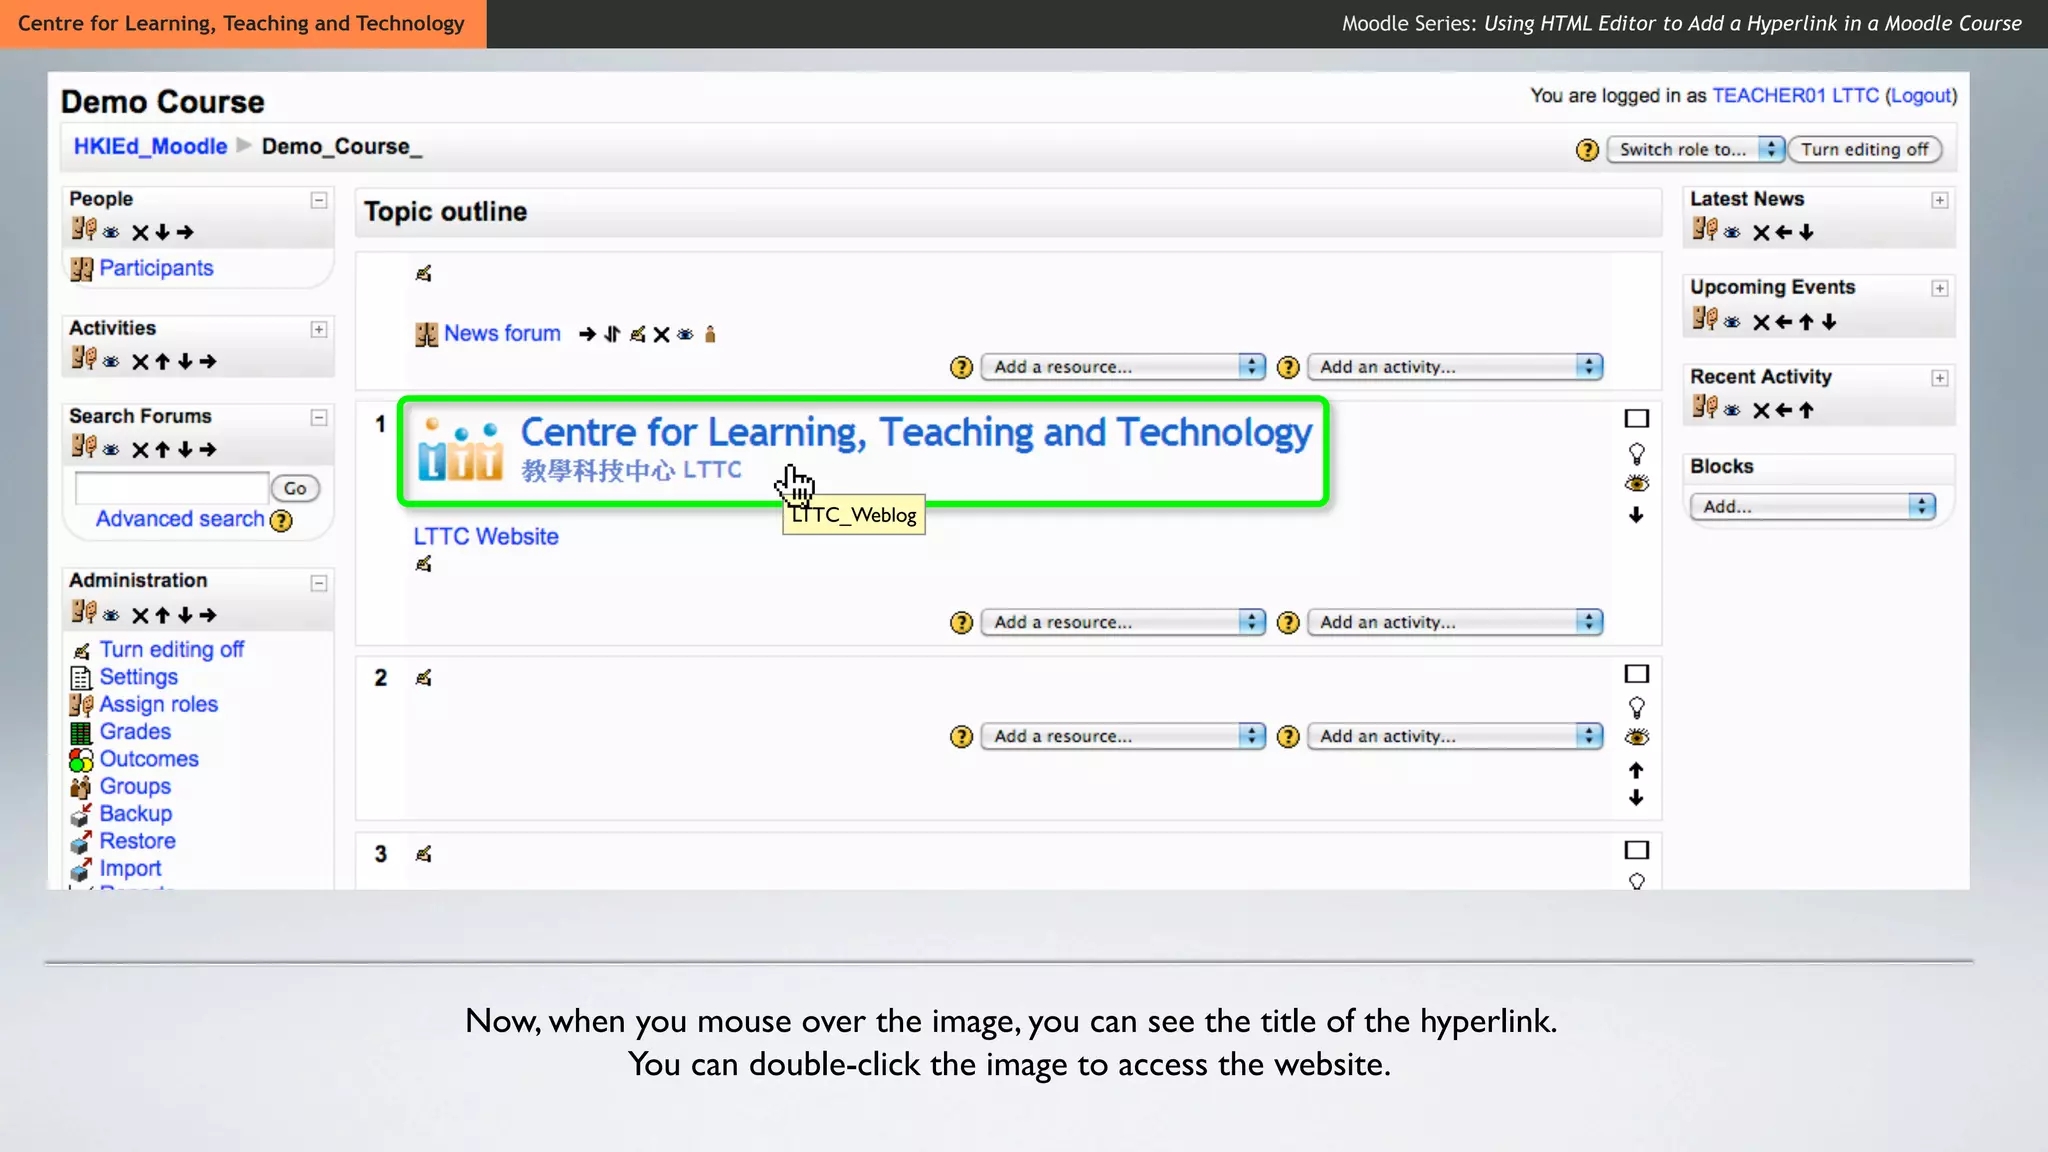
Task: Move the People block down with arrow icon
Action: (x=162, y=232)
